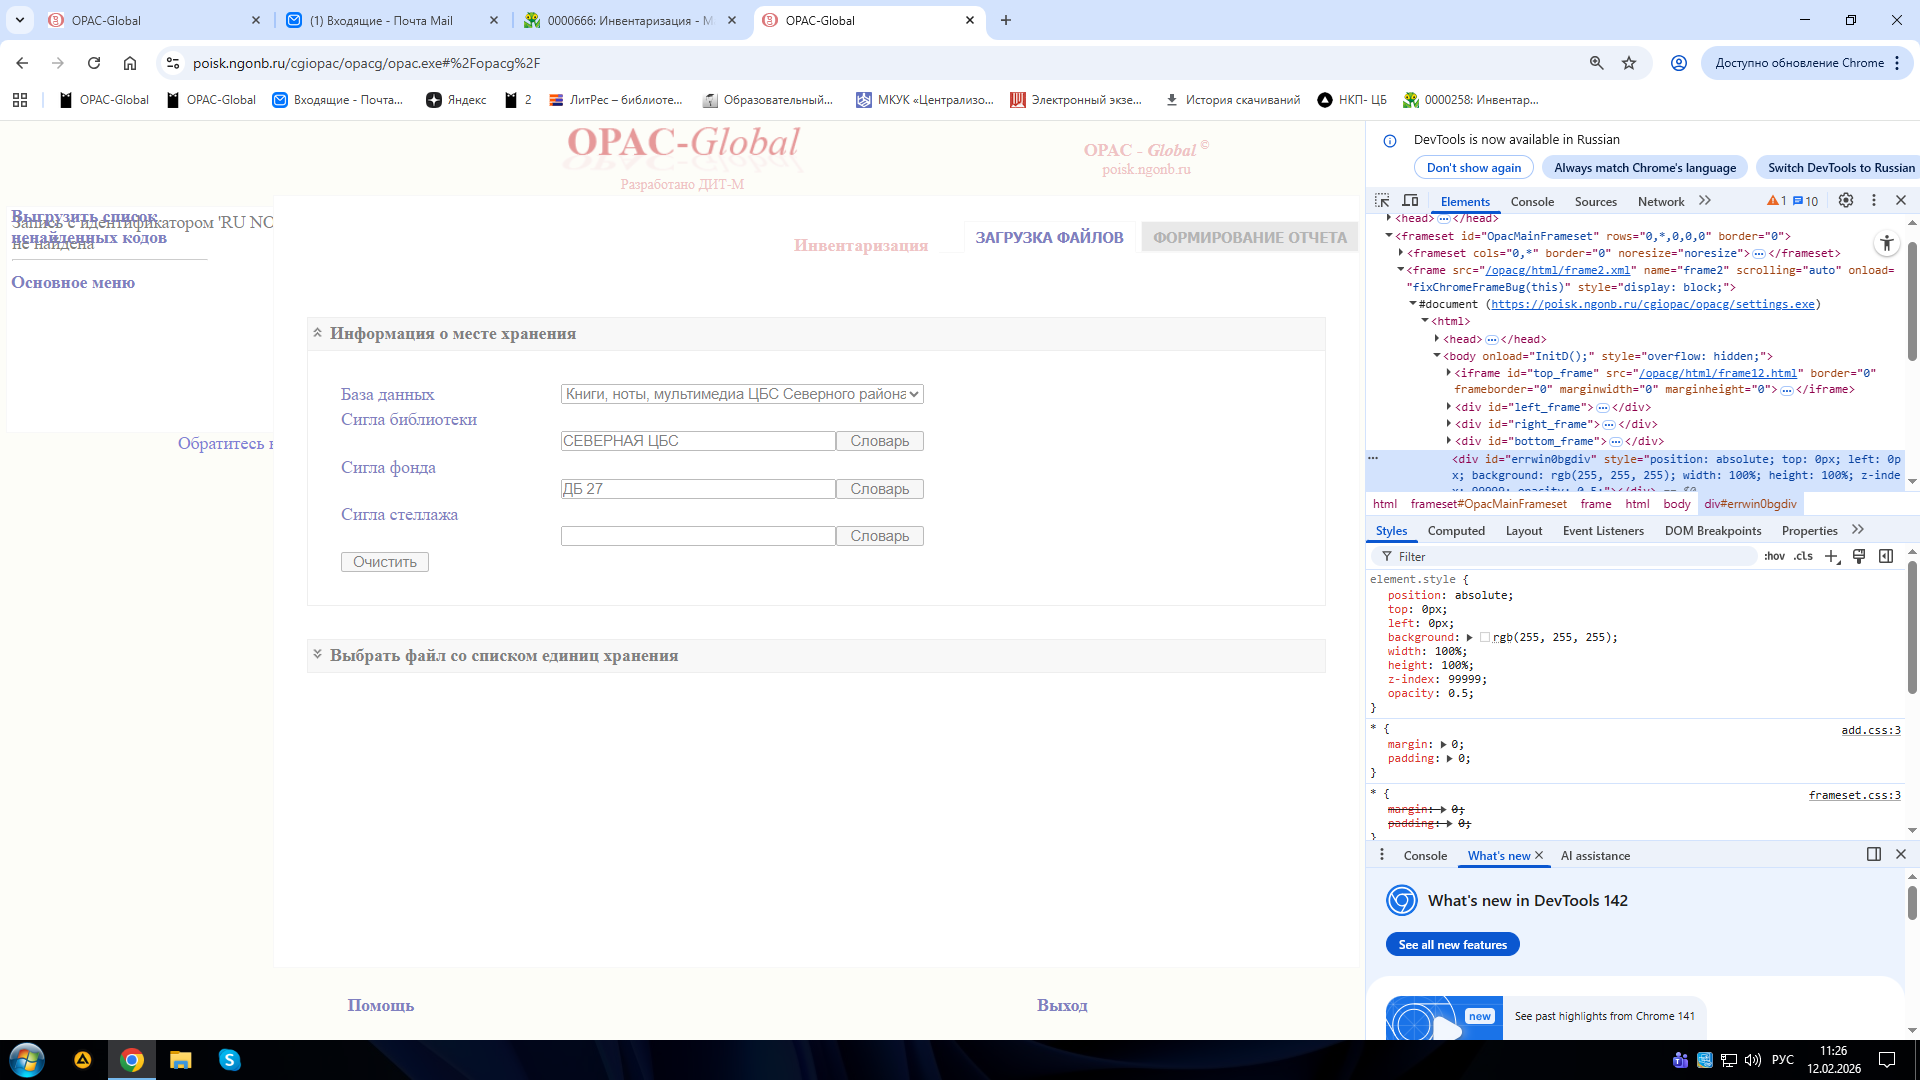Open the ФОРМИРОВАНИЕ ОТЧЕТА tab

point(1250,237)
